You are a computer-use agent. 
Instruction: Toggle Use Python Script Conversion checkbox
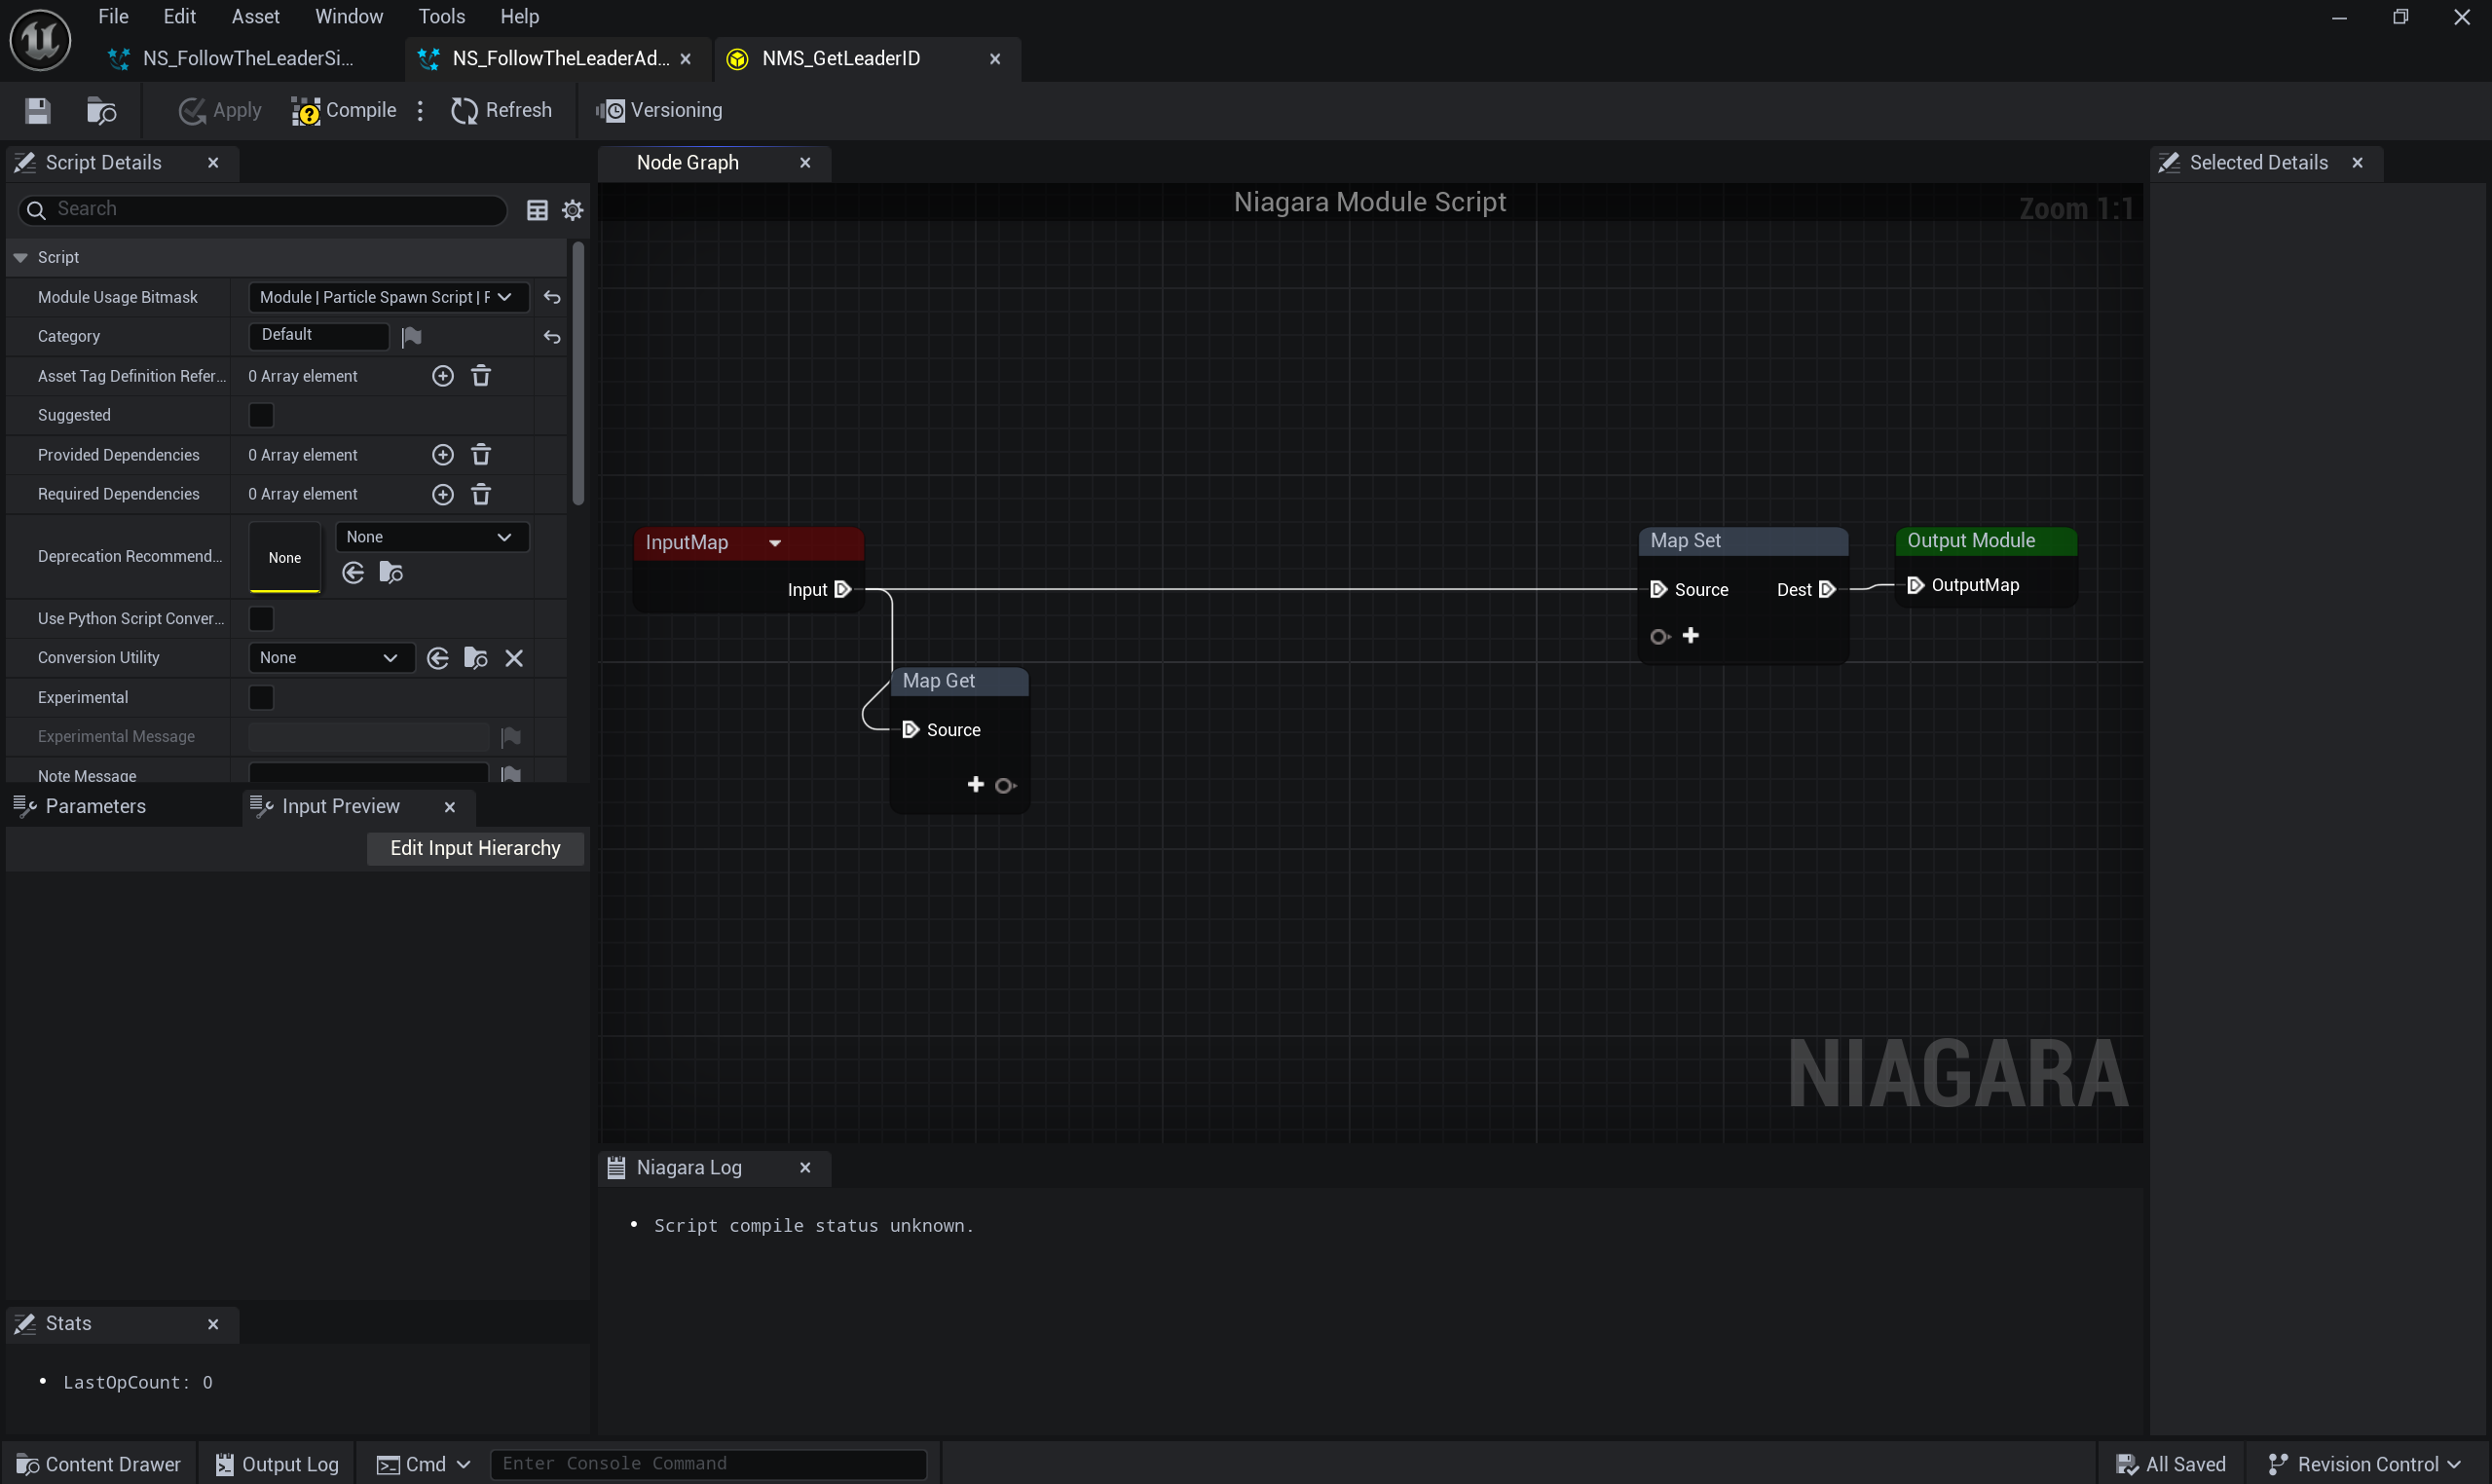261,619
